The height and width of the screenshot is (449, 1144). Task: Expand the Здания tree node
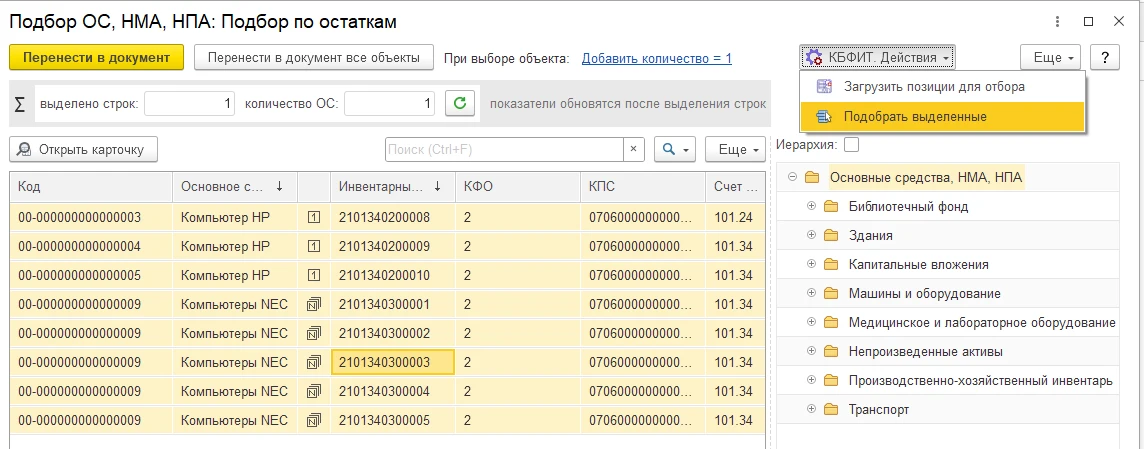click(811, 235)
